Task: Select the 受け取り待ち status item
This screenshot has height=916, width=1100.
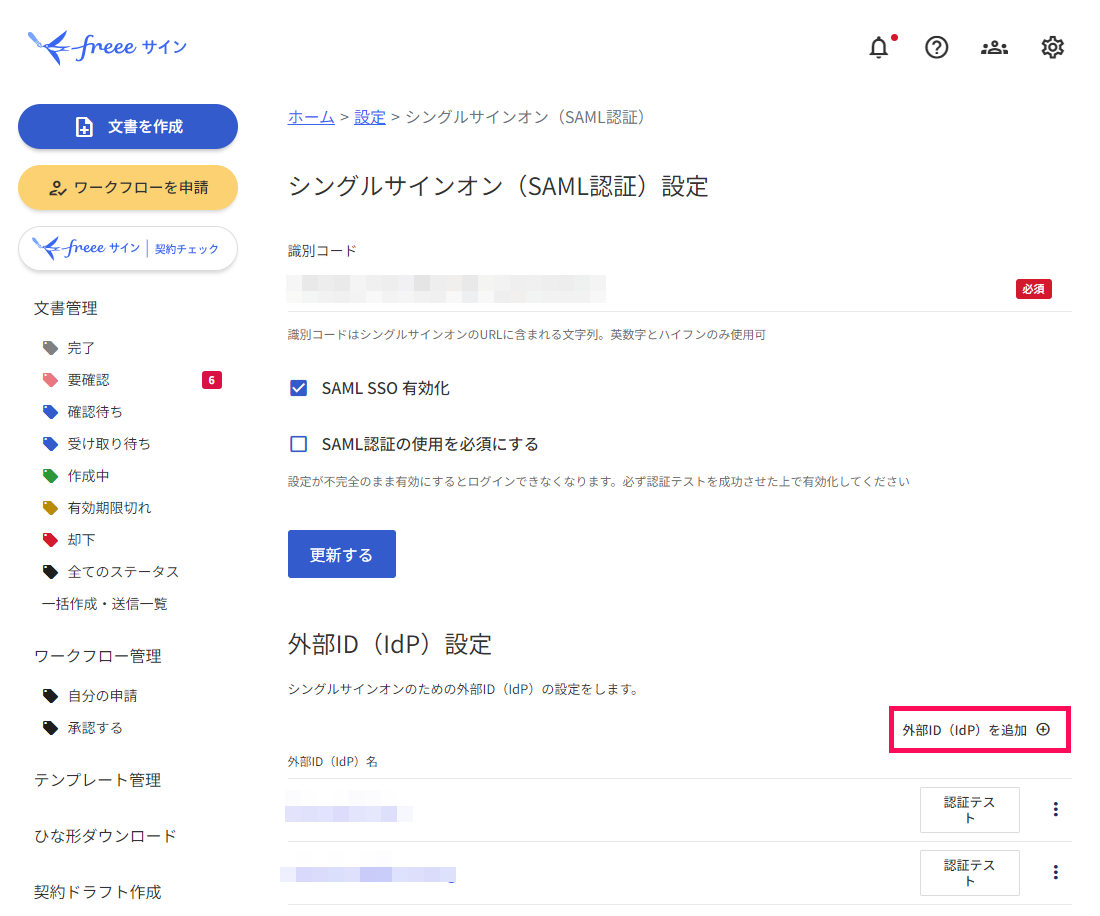Action: pos(96,444)
